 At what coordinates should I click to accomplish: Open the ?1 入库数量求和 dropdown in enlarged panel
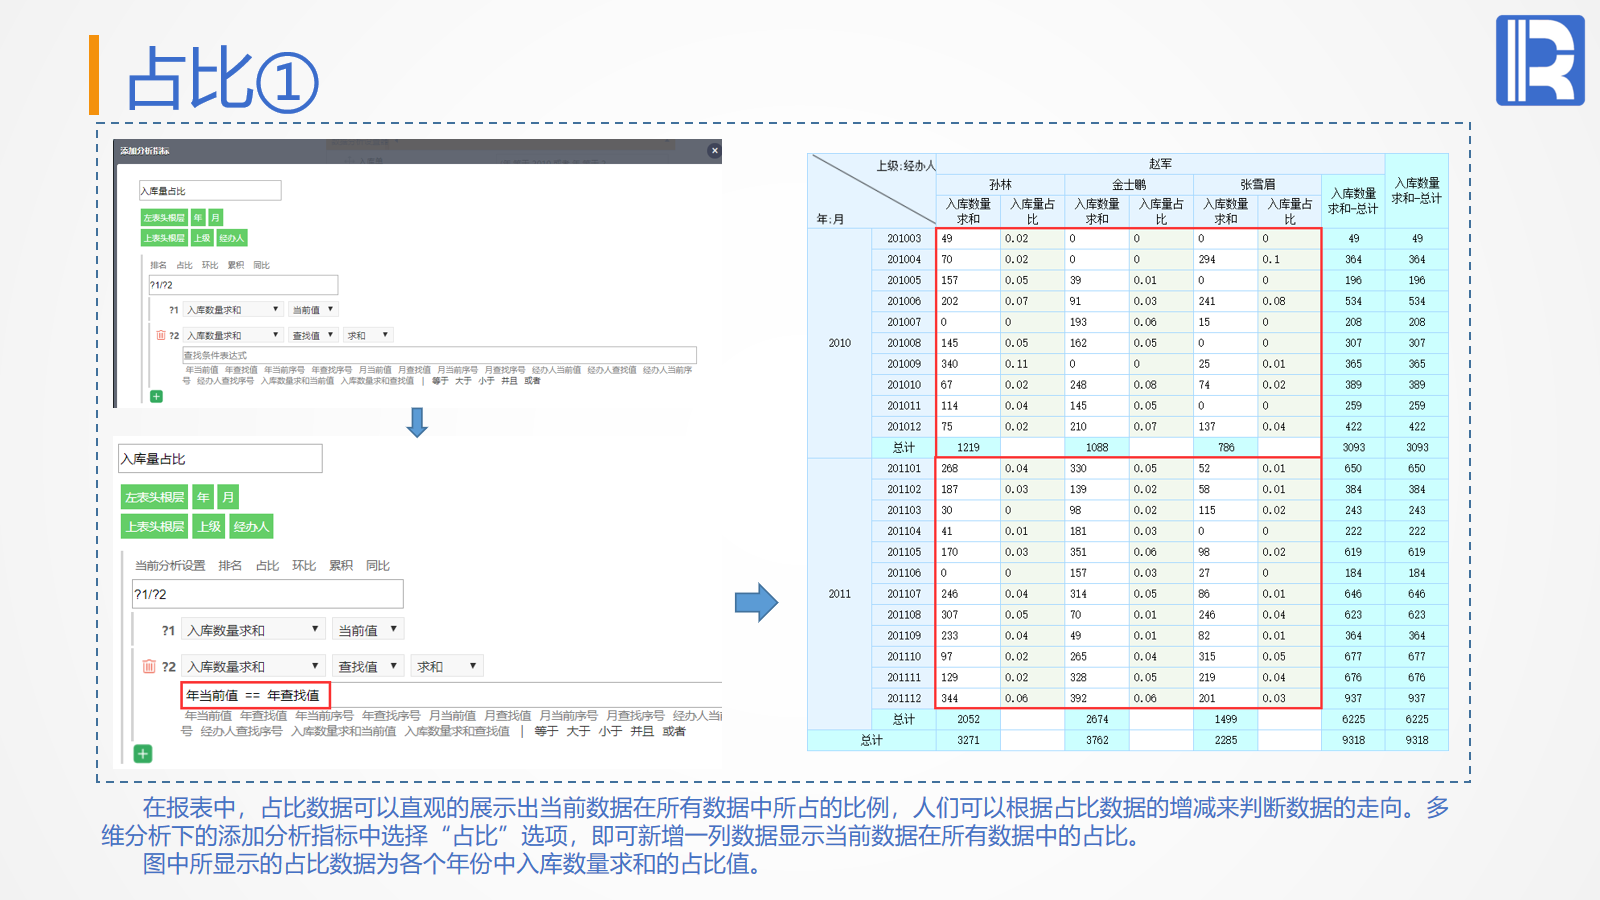click(253, 630)
